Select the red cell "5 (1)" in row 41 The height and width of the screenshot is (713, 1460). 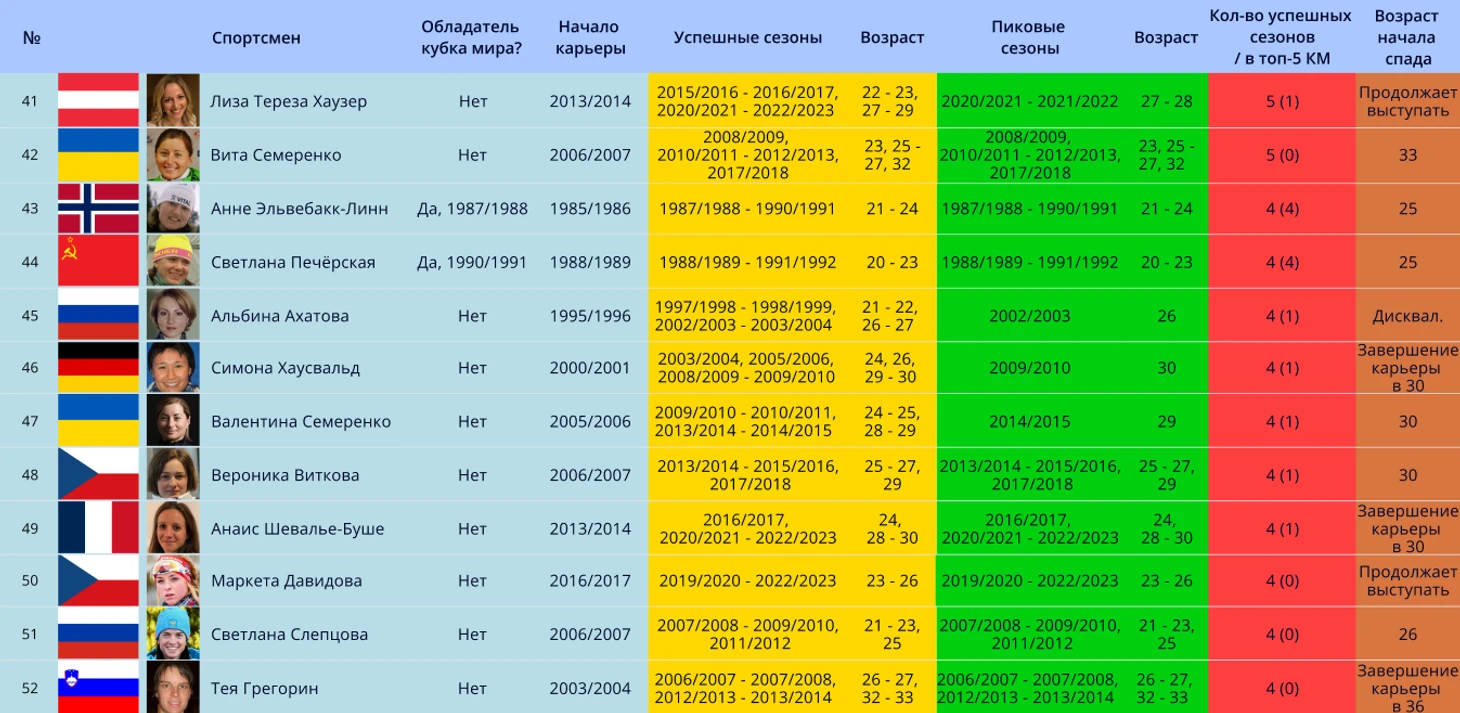click(x=1282, y=101)
